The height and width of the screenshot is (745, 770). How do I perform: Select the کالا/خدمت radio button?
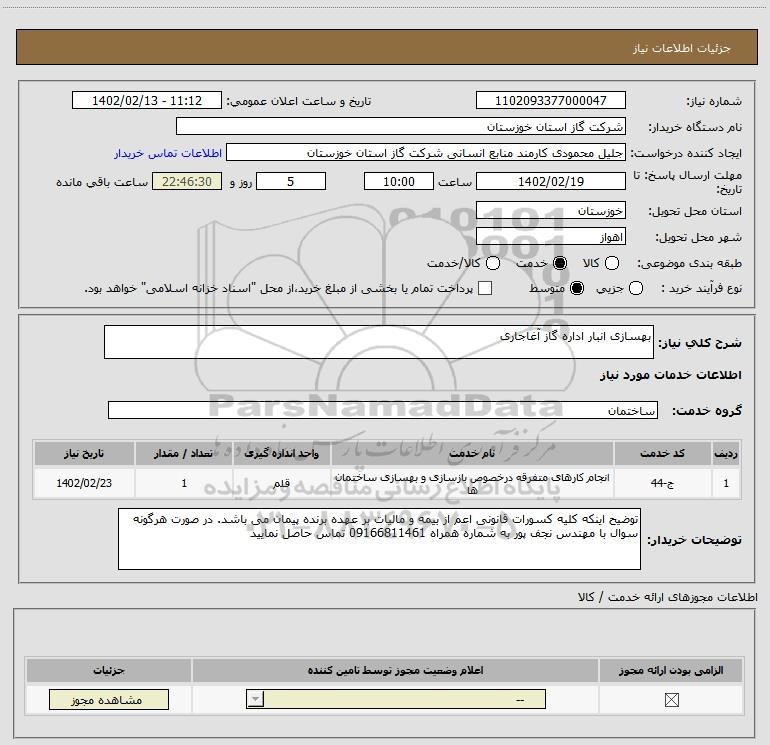coord(493,263)
